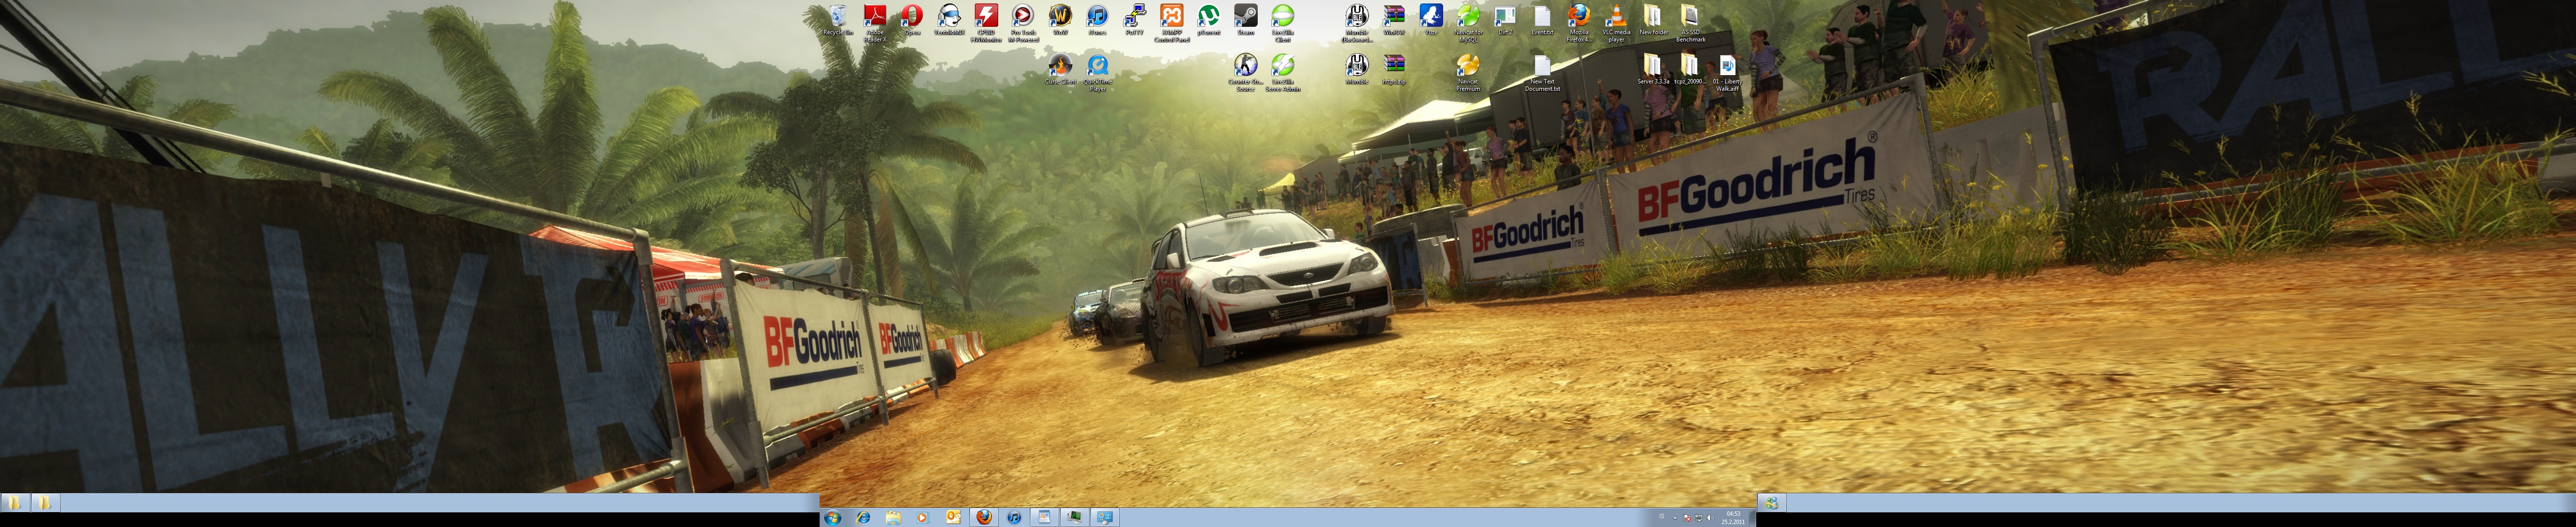The height and width of the screenshot is (527, 2576).
Task: Select the CPUID HWMonitor icon
Action: (986, 17)
